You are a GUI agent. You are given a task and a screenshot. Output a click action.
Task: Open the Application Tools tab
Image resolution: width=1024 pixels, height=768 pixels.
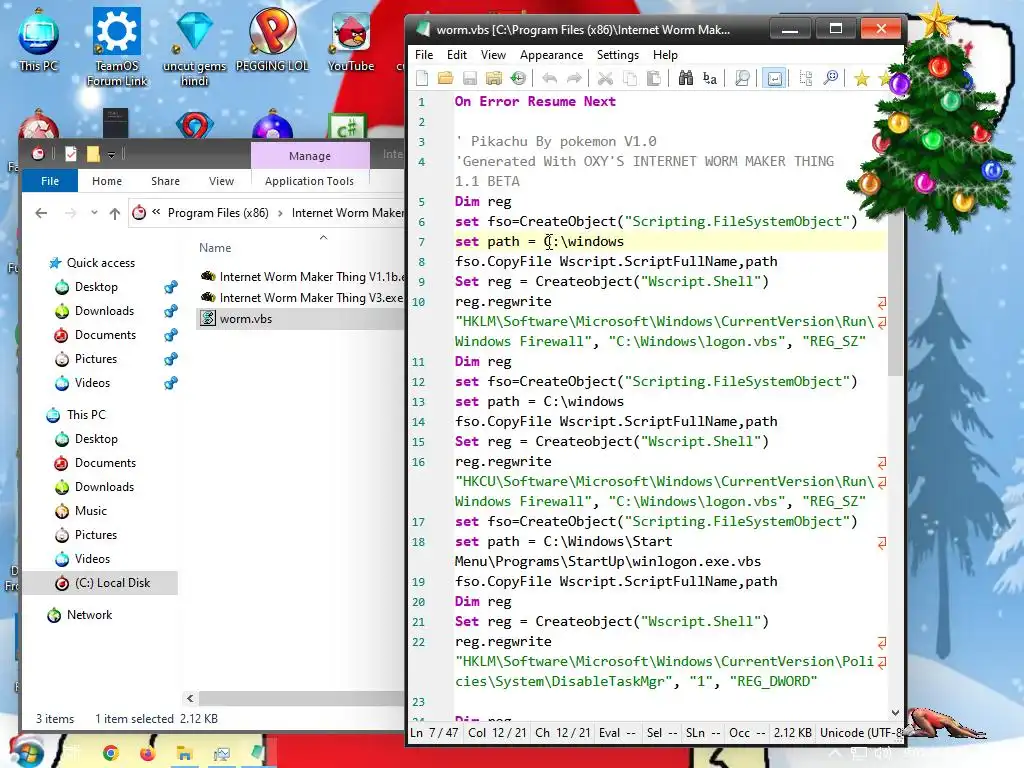[x=310, y=181]
